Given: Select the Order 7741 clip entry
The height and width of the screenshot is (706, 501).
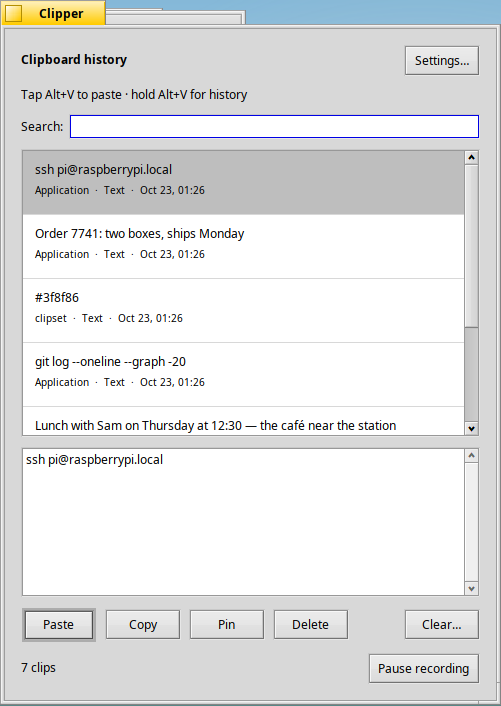Looking at the screenshot, I should 244,247.
